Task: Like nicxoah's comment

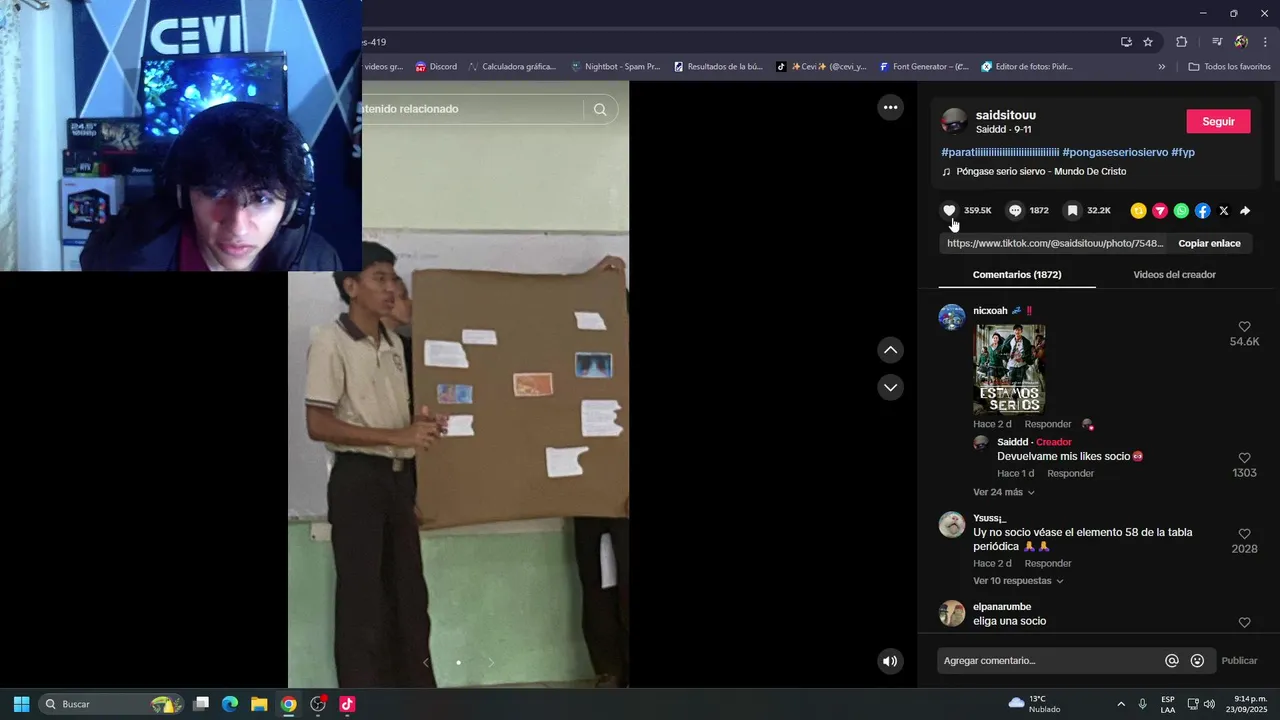Action: coord(1244,327)
